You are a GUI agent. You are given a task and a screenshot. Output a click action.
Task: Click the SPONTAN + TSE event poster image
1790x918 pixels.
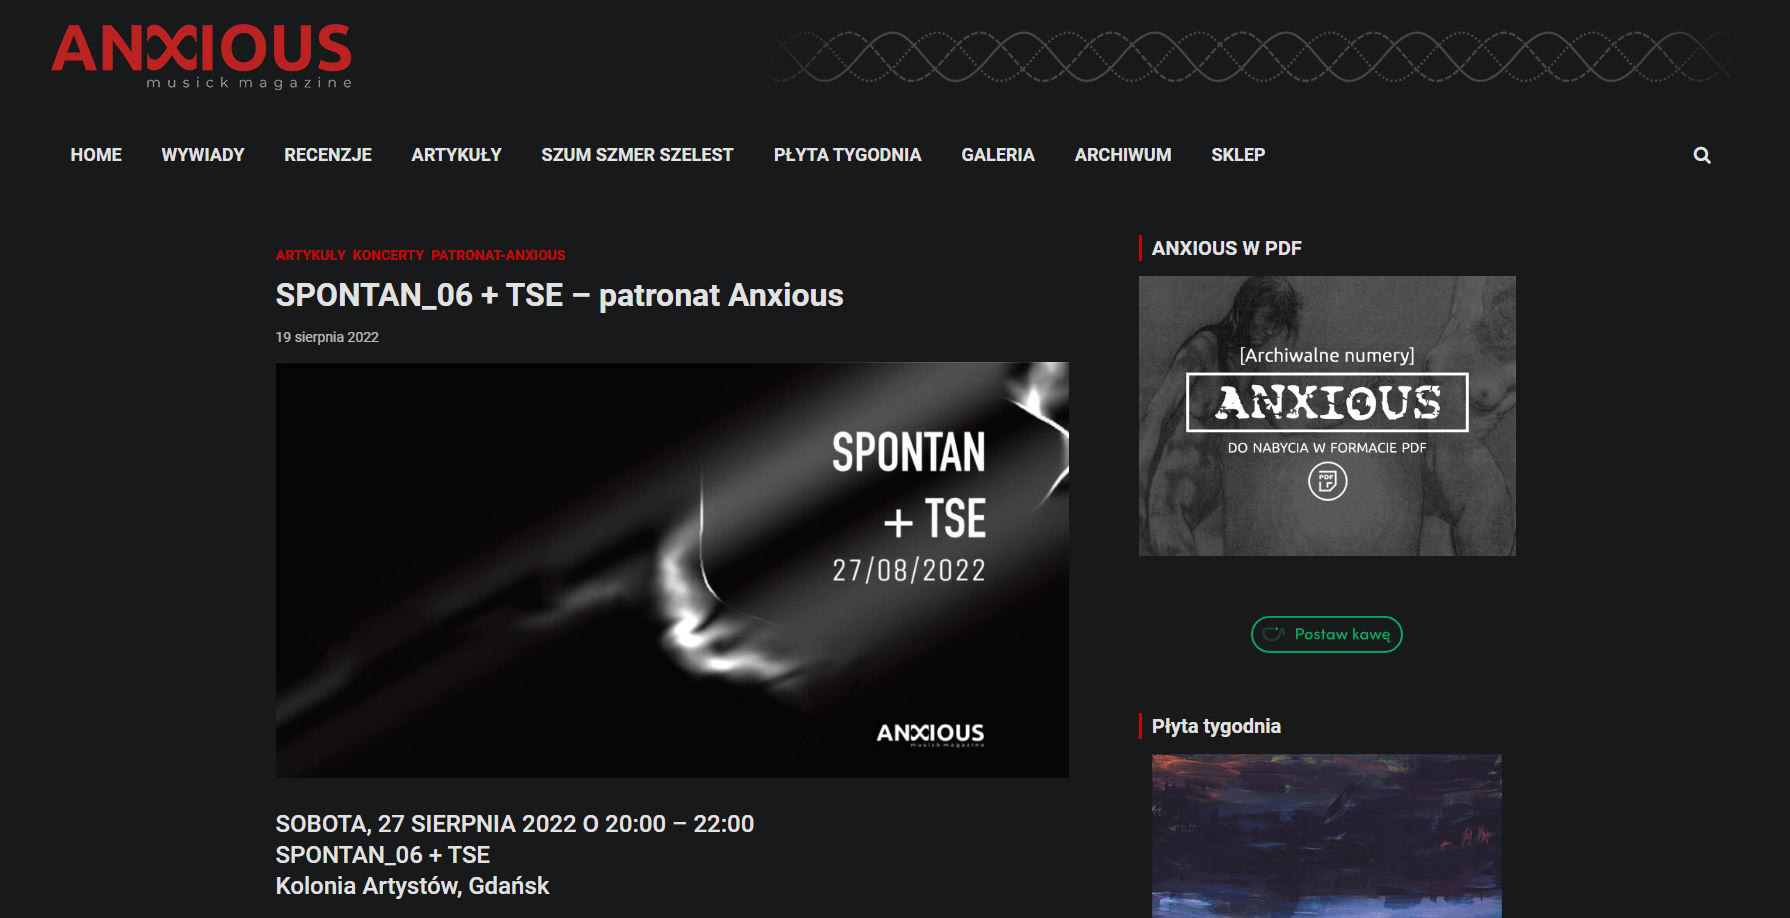pyautogui.click(x=672, y=570)
